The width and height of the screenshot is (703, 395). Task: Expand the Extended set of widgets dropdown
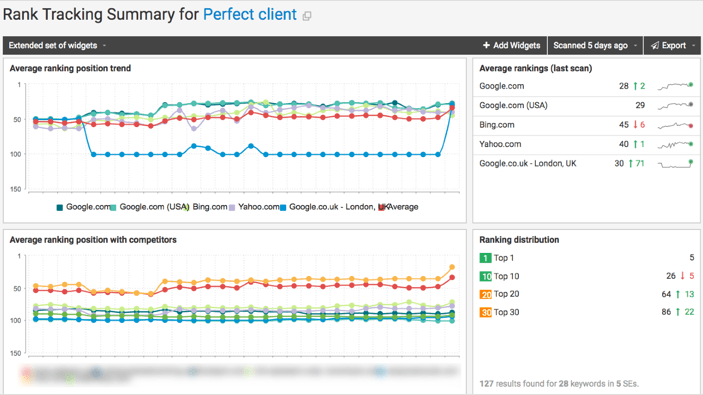click(x=57, y=45)
